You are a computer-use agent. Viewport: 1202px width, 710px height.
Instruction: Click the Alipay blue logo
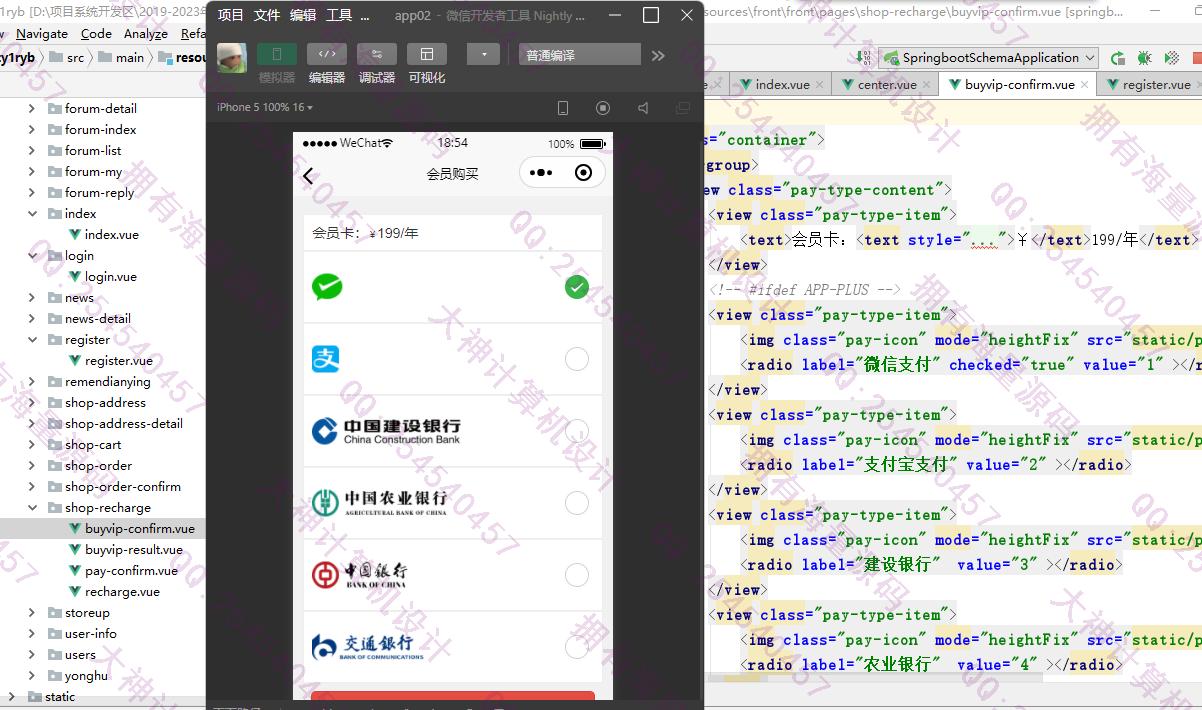point(326,359)
